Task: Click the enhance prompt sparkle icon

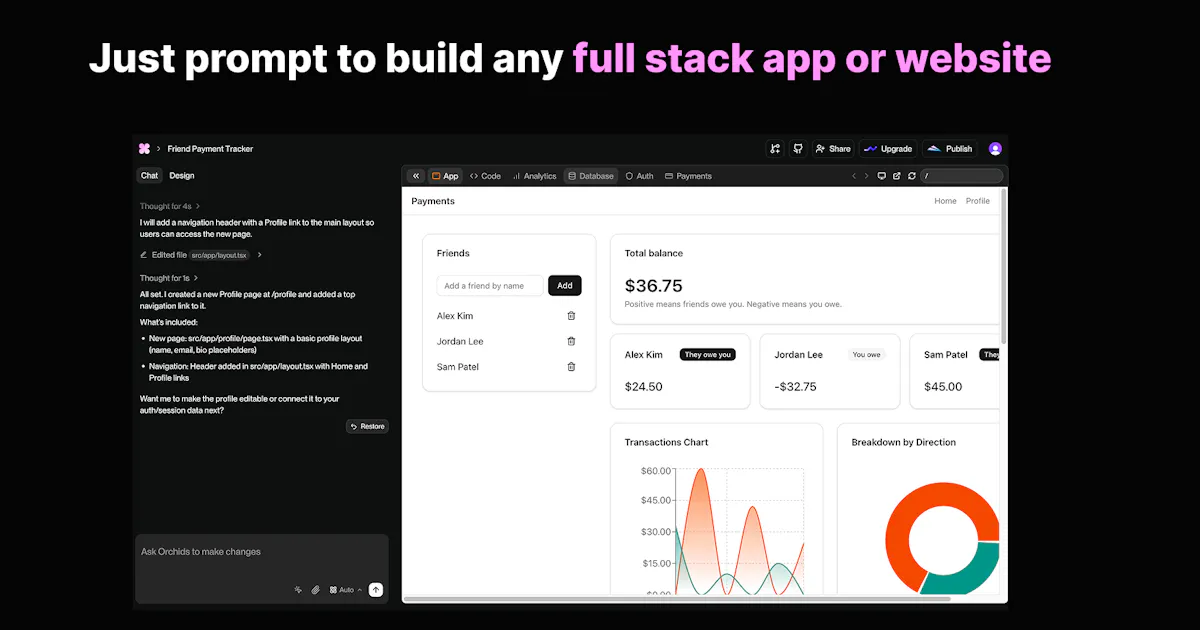Action: [298, 590]
